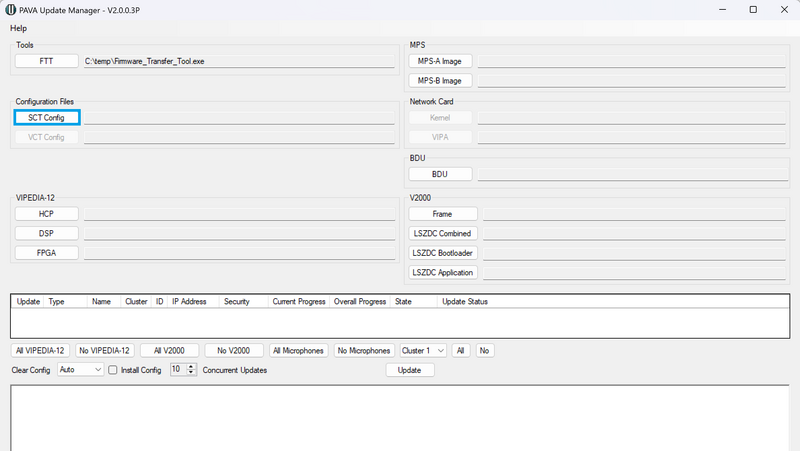Click the HCP path field
Viewport: 800px width, 451px height.
239,214
